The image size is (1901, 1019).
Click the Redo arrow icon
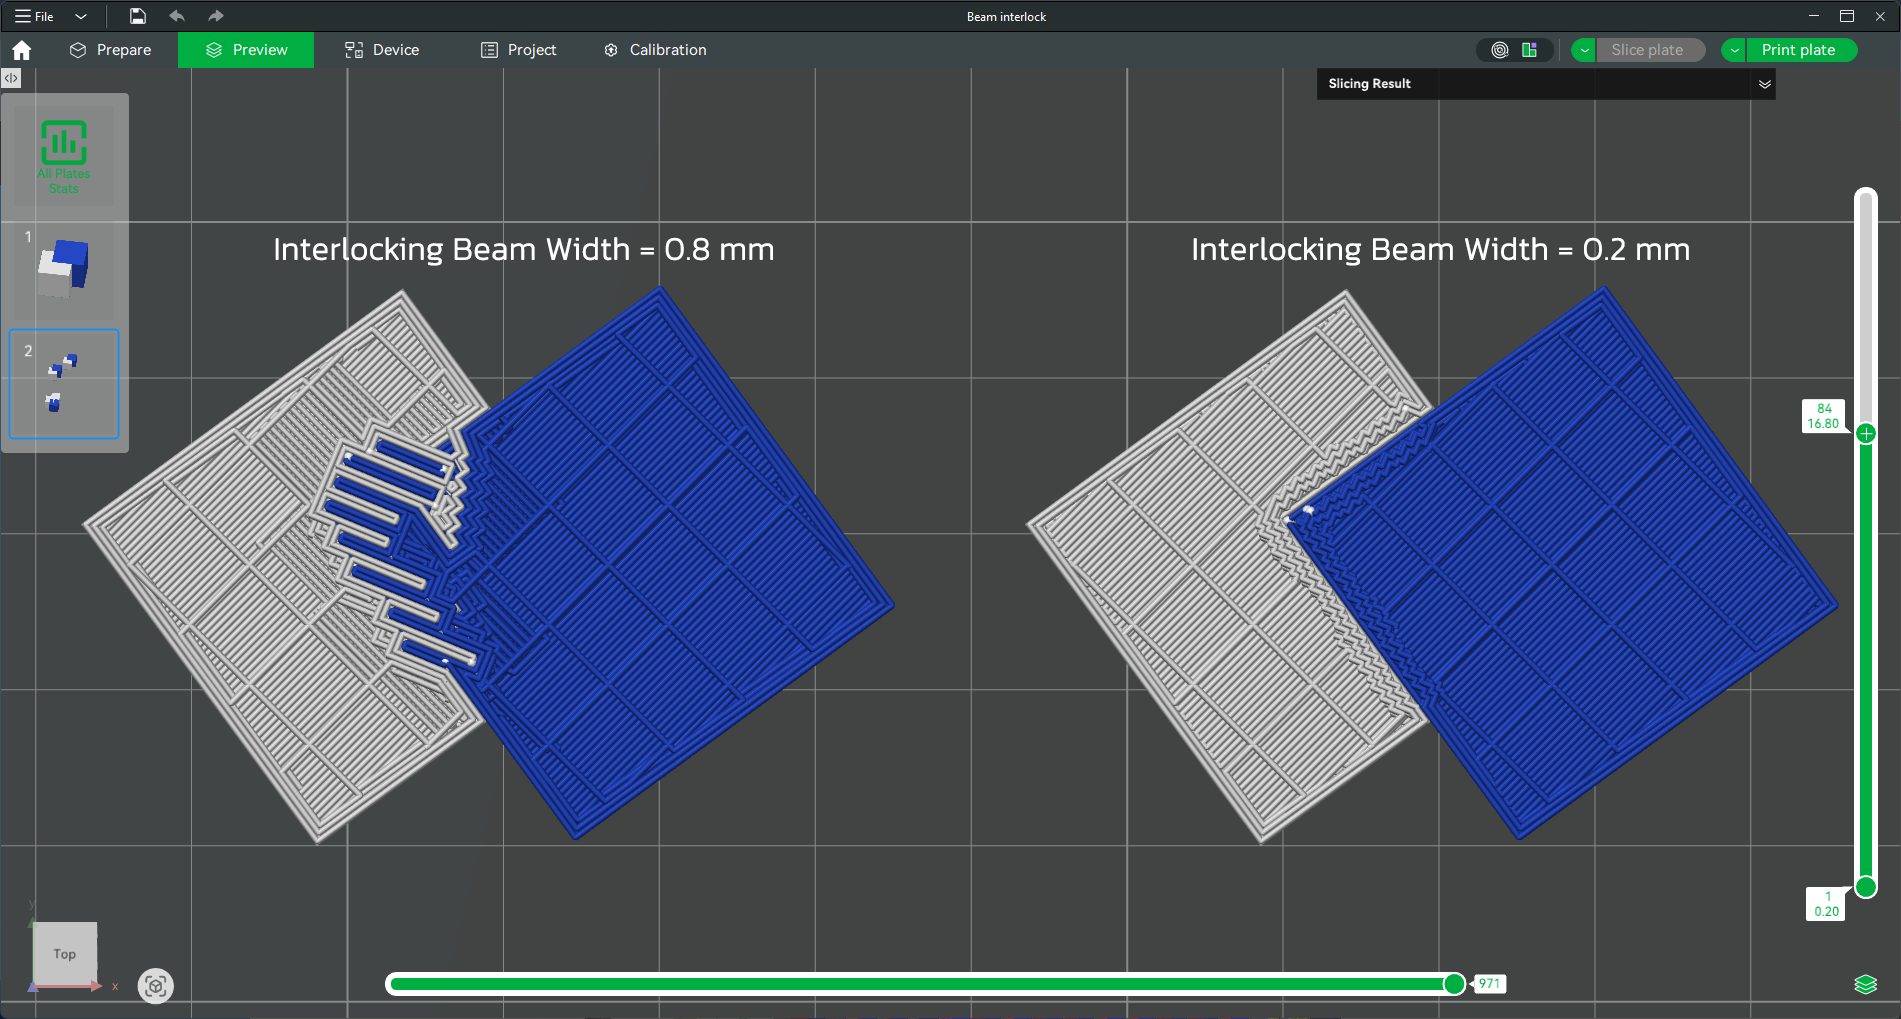pyautogui.click(x=215, y=16)
